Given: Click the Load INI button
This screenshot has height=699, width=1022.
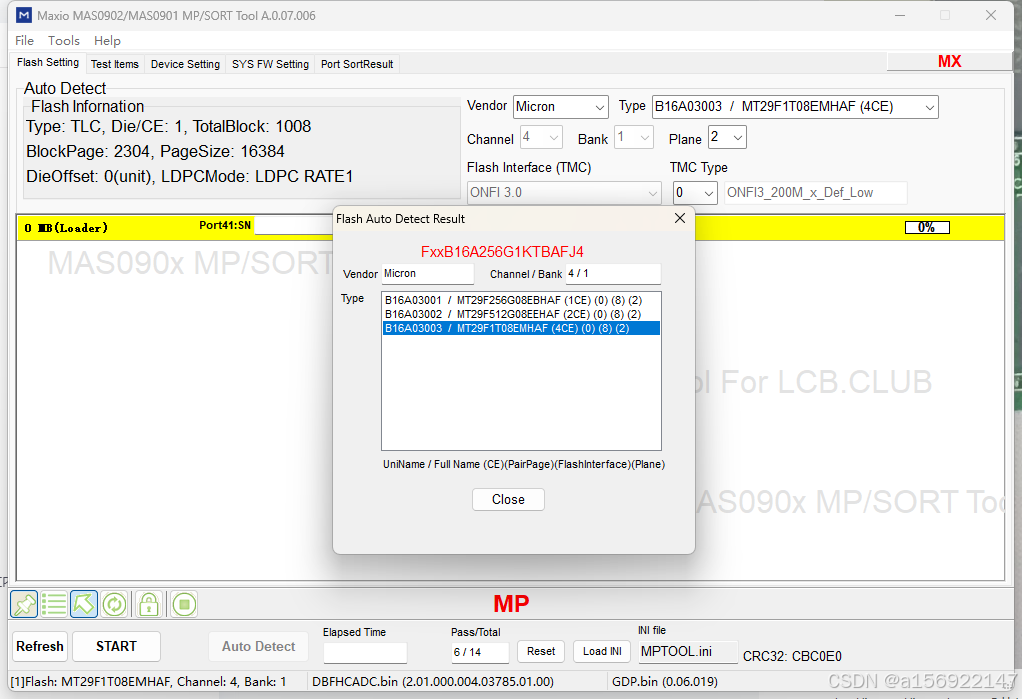Looking at the screenshot, I should (x=602, y=651).
